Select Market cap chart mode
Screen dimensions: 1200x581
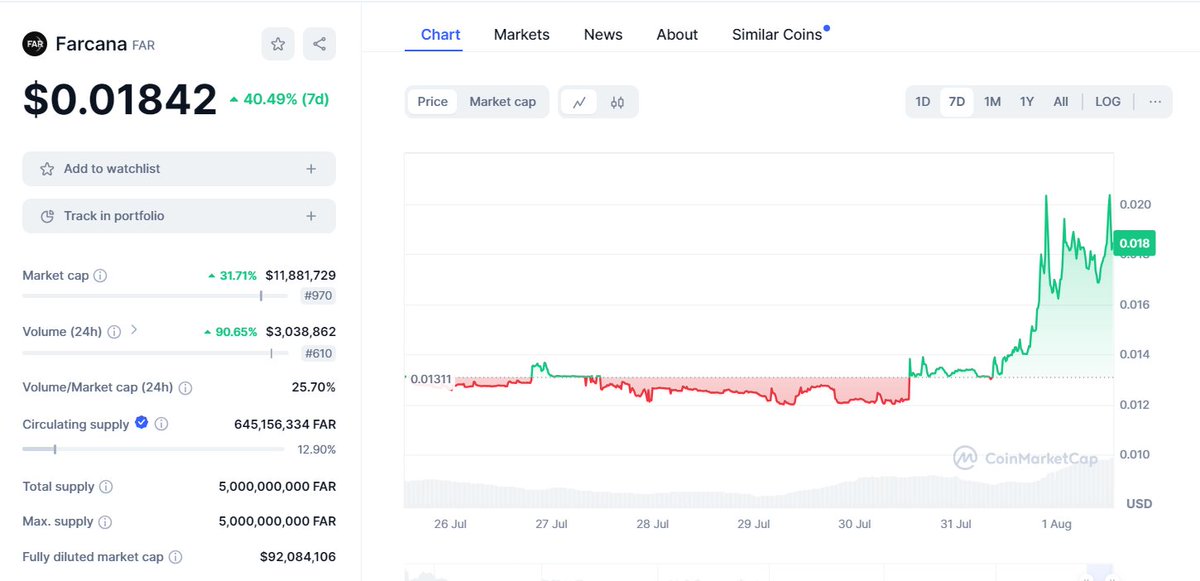coord(503,101)
